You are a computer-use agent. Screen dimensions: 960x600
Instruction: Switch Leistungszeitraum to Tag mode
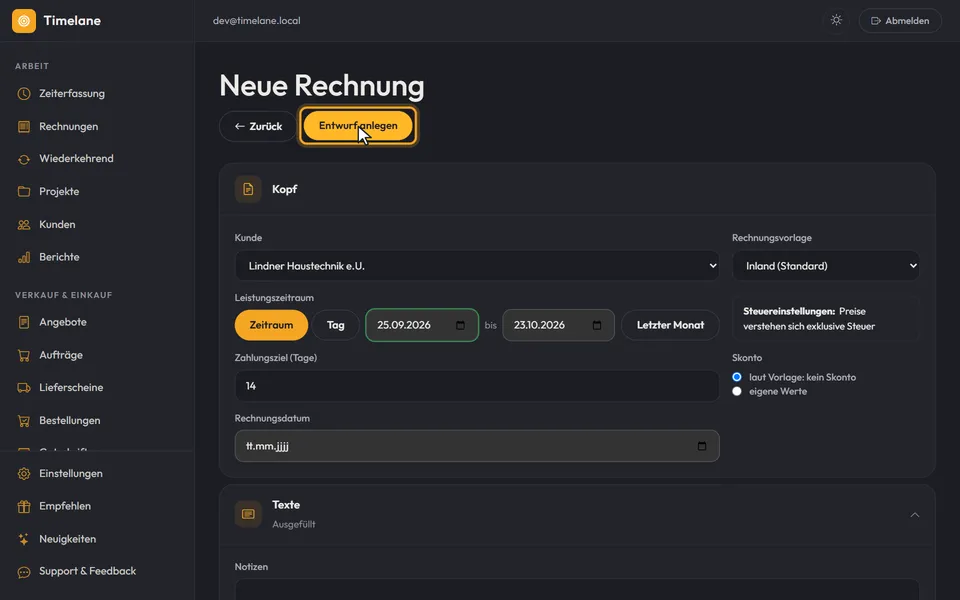(x=336, y=325)
